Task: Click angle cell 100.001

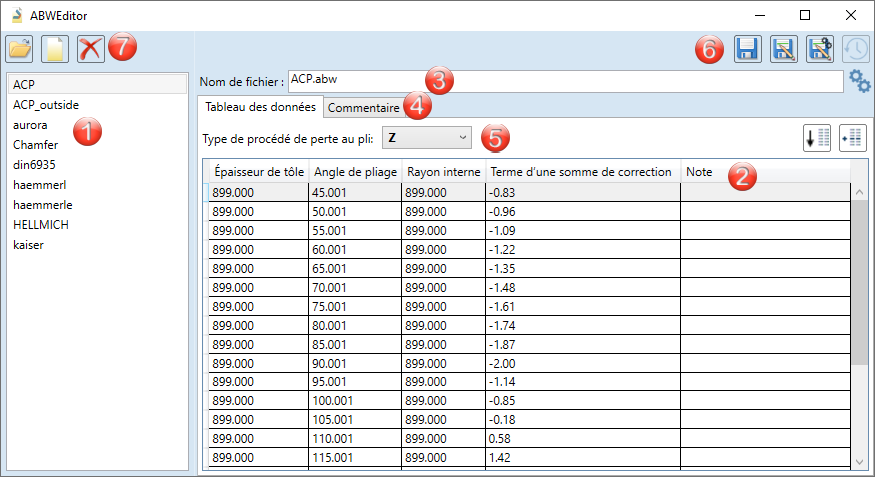Action: [355, 401]
